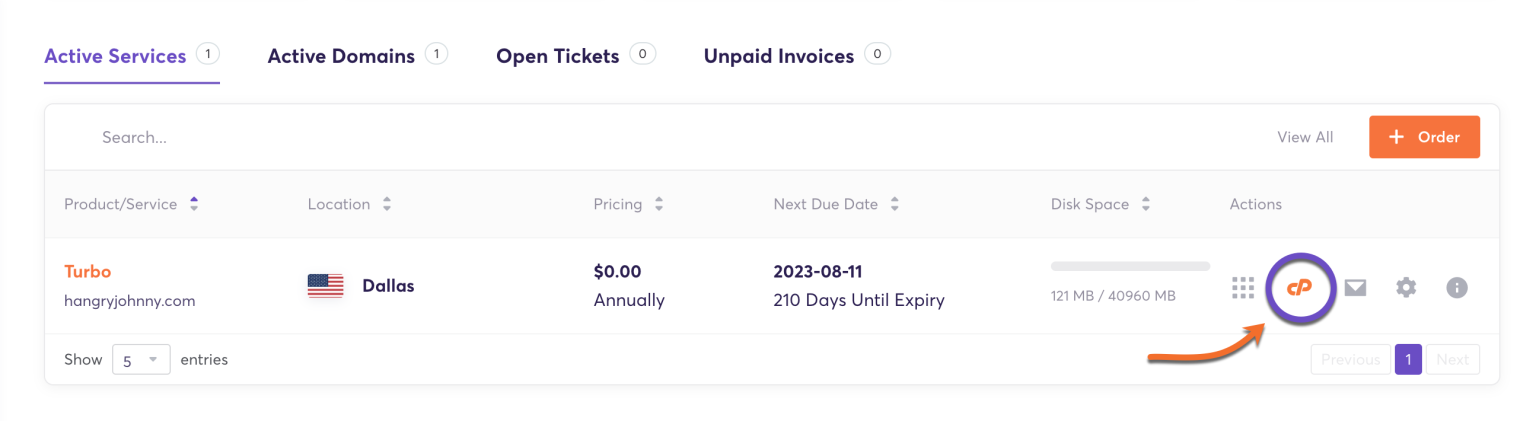Open service settings gear icon

coord(1406,288)
